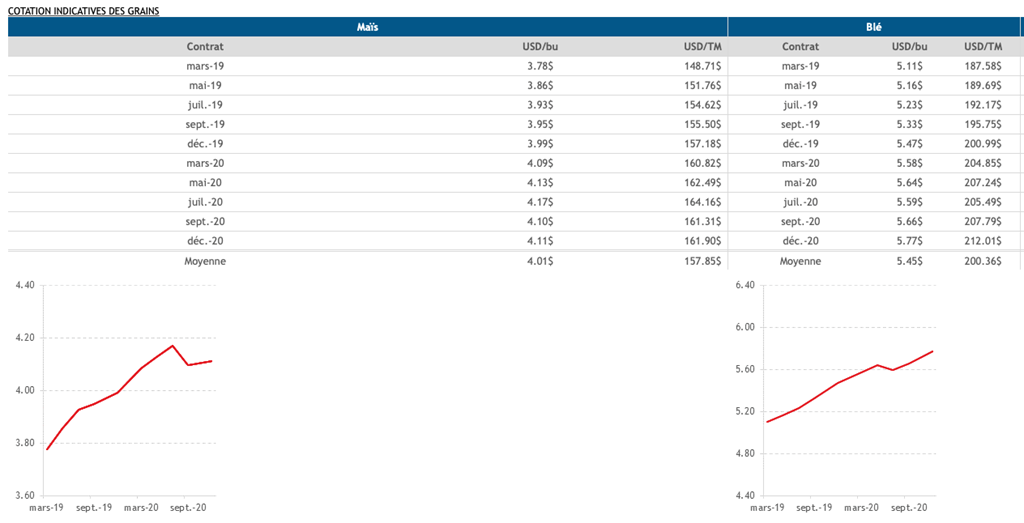Select the 148.71$ cell in Maïs table
The width and height of the screenshot is (1024, 523).
point(702,66)
